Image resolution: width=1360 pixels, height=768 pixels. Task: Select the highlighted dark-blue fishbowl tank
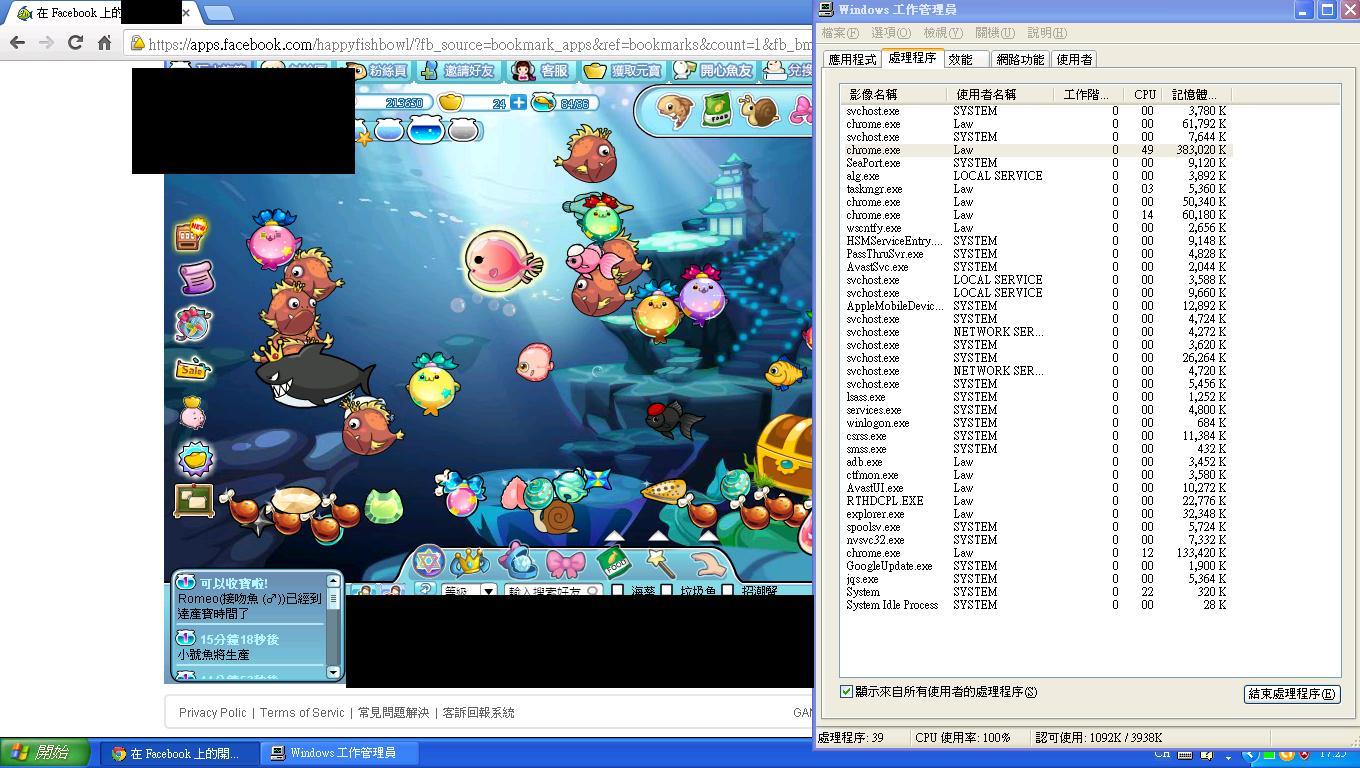427,128
